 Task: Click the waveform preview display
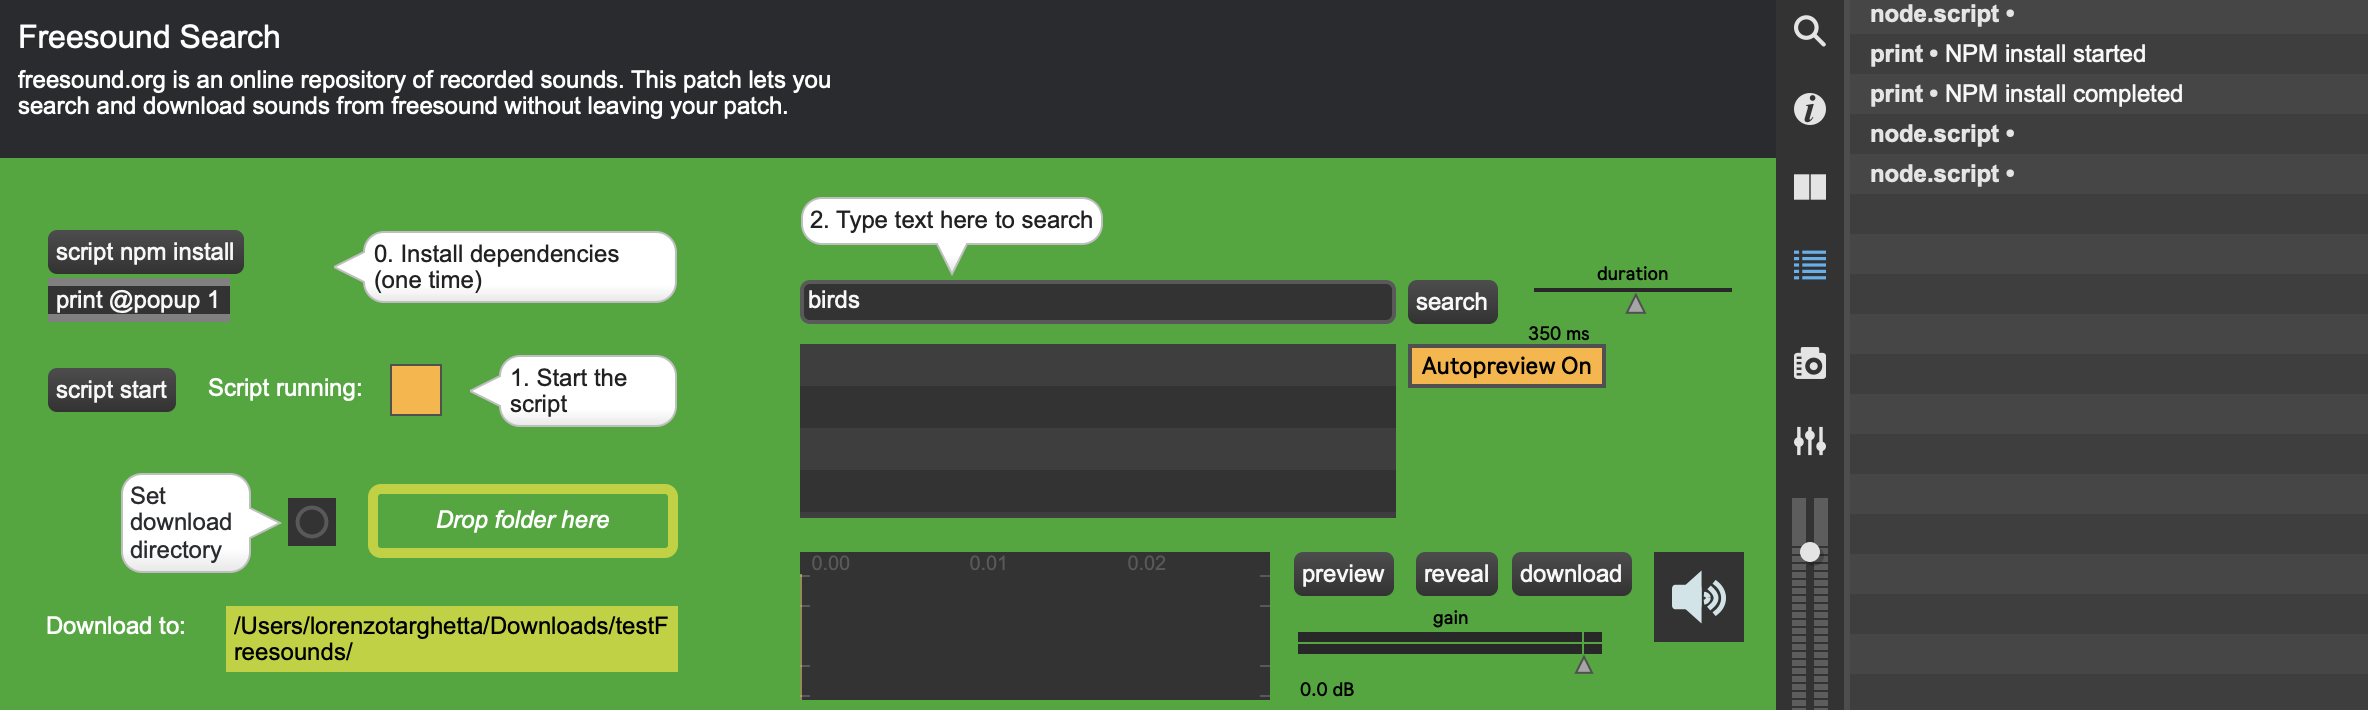coord(1035,626)
